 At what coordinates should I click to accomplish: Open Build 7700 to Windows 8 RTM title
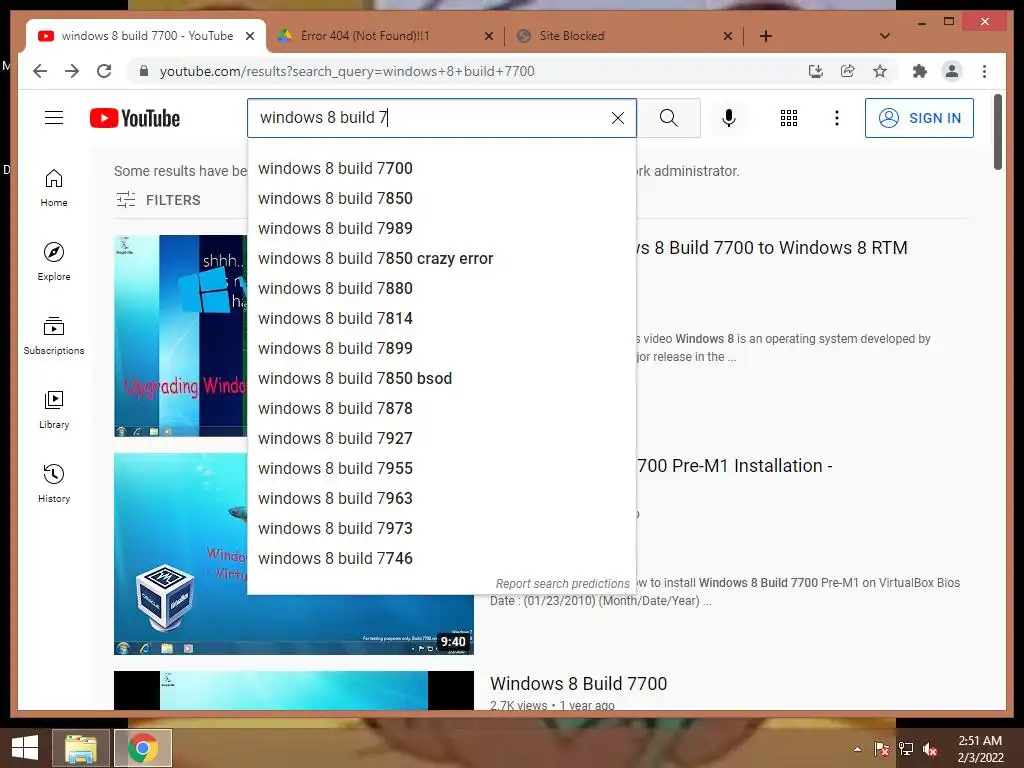772,248
